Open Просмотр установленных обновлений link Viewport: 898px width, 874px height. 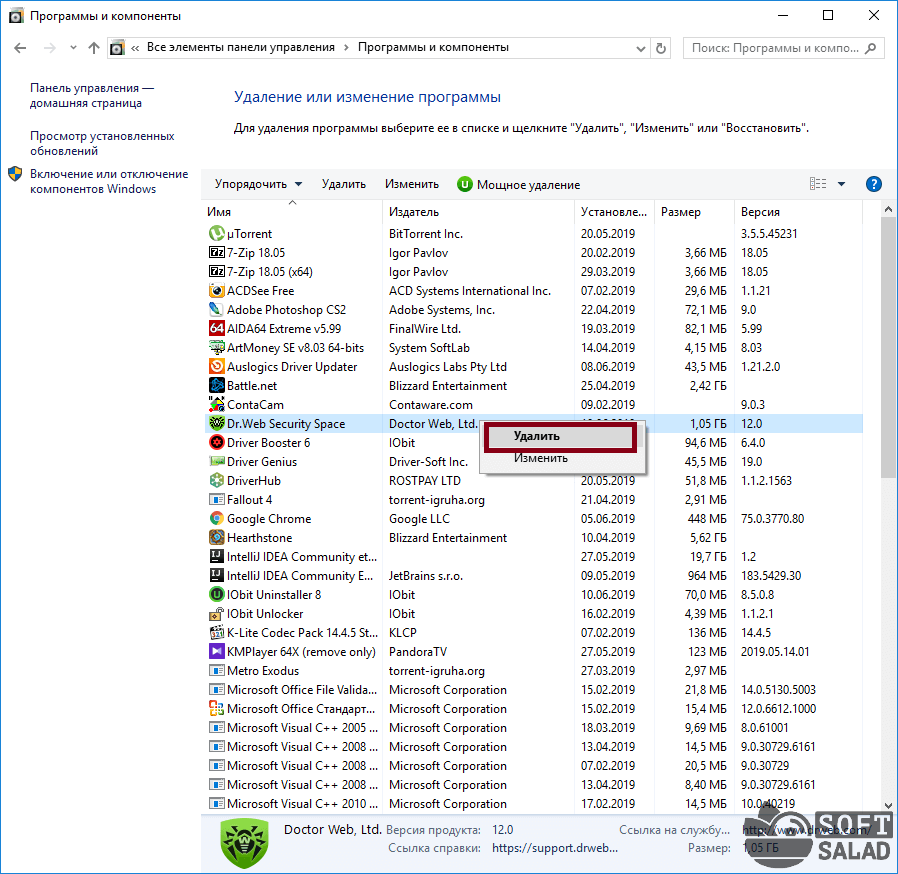(x=102, y=143)
